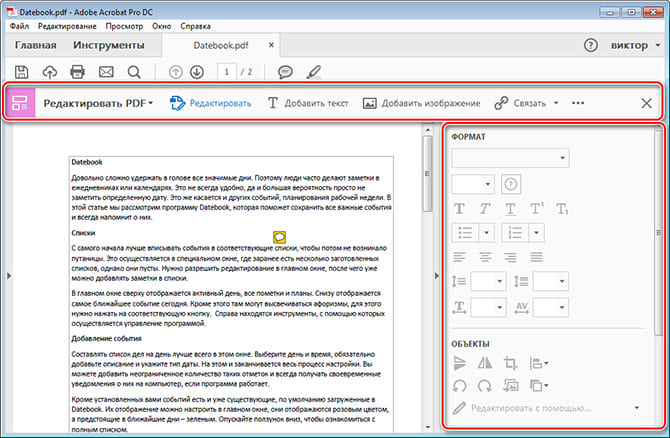The width and height of the screenshot is (670, 438).
Task: Apply italic text style in Format panel
Action: (x=485, y=209)
